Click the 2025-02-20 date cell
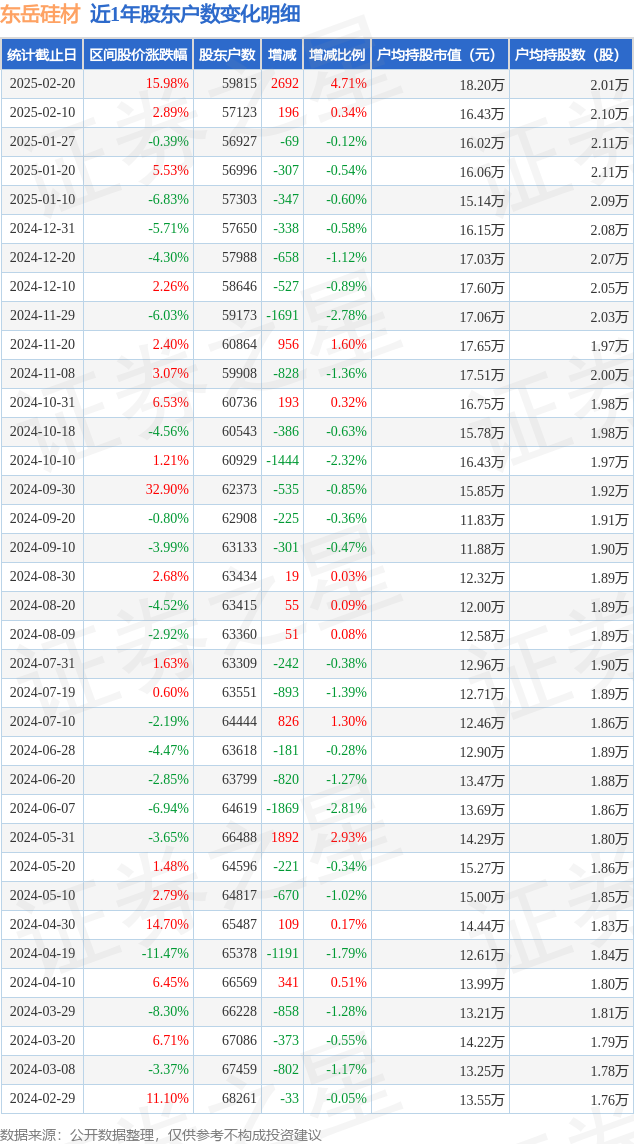Screen dimensions: 634x1144 [42, 84]
